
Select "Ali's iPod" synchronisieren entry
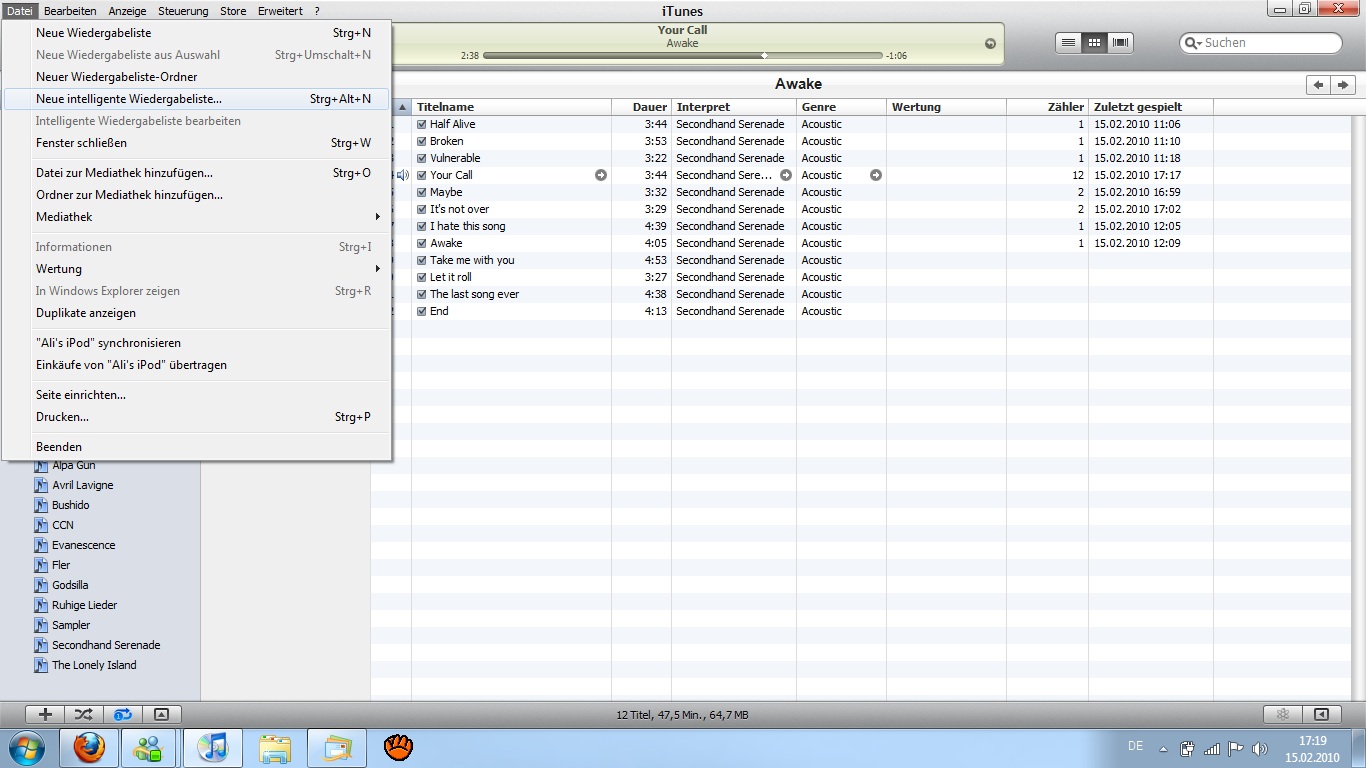click(x=196, y=343)
